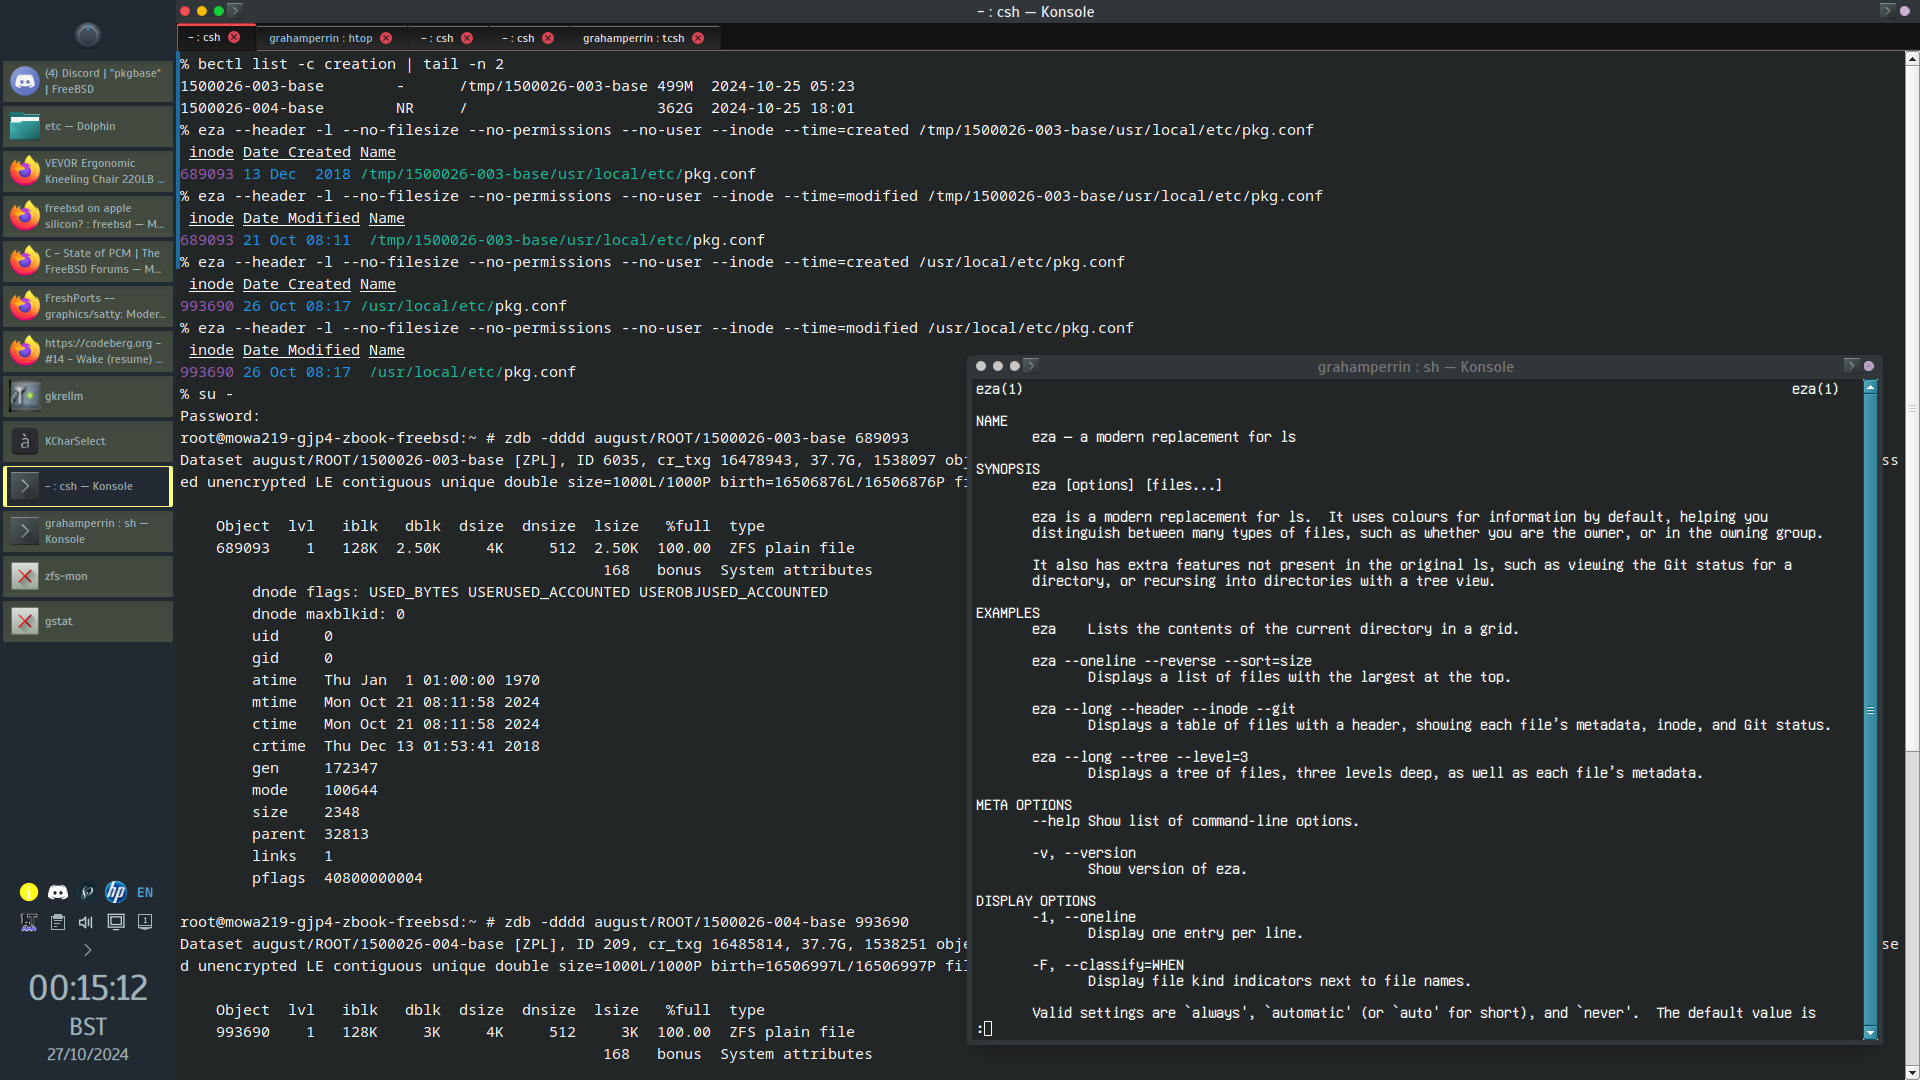This screenshot has height=1080, width=1920.
Task: Click the 'Password:' prompt line in terminal
Action: (x=220, y=416)
